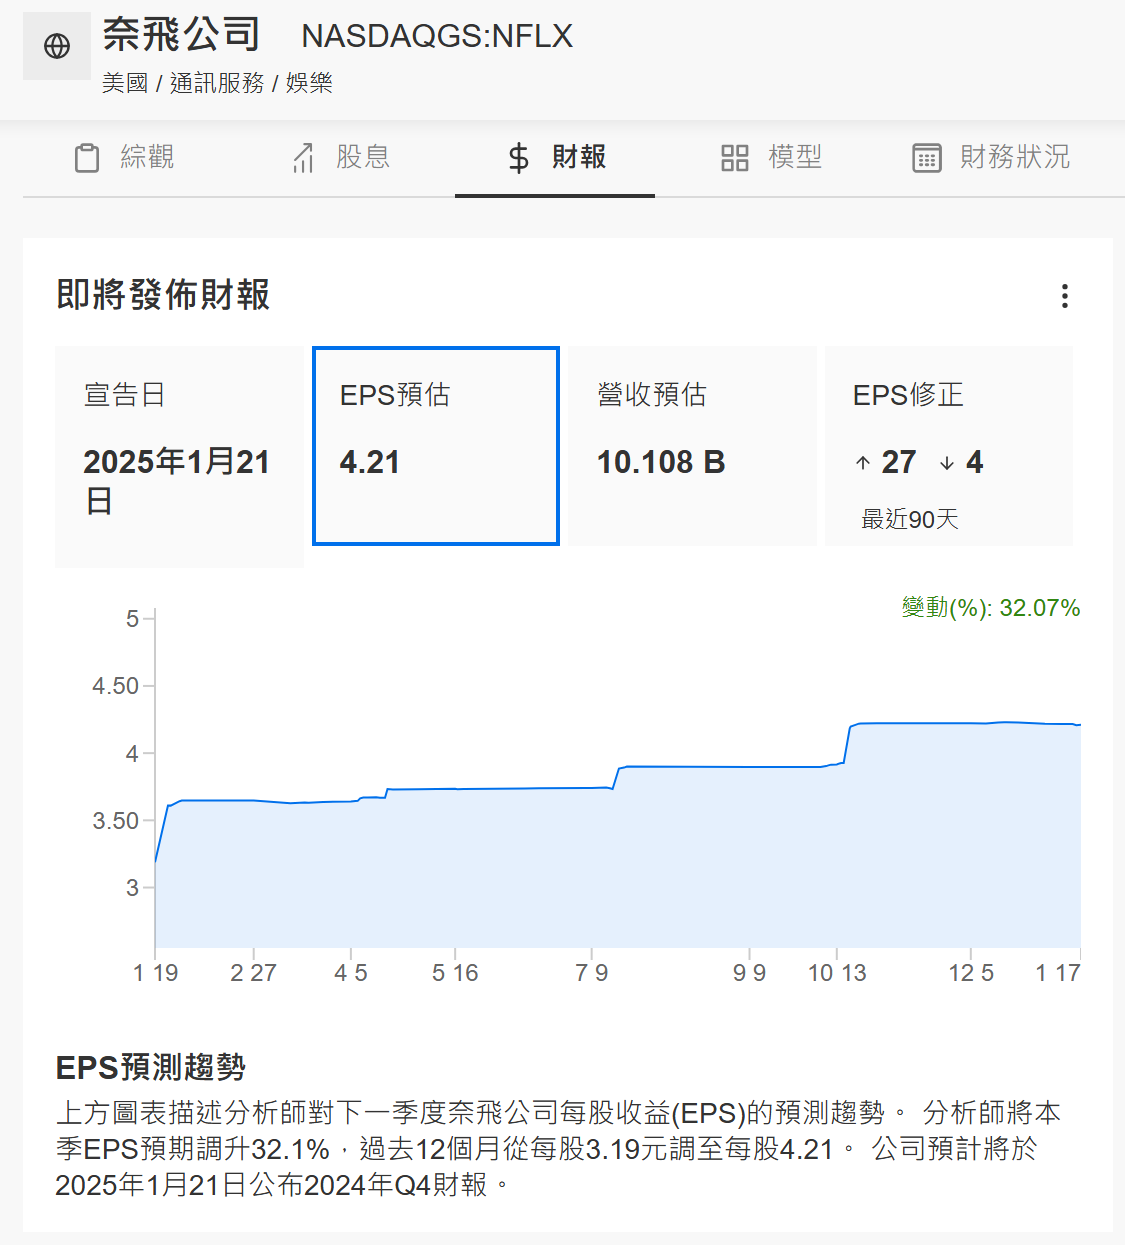1125x1245 pixels.
Task: Click the grid icon for 模型
Action: 735,158
